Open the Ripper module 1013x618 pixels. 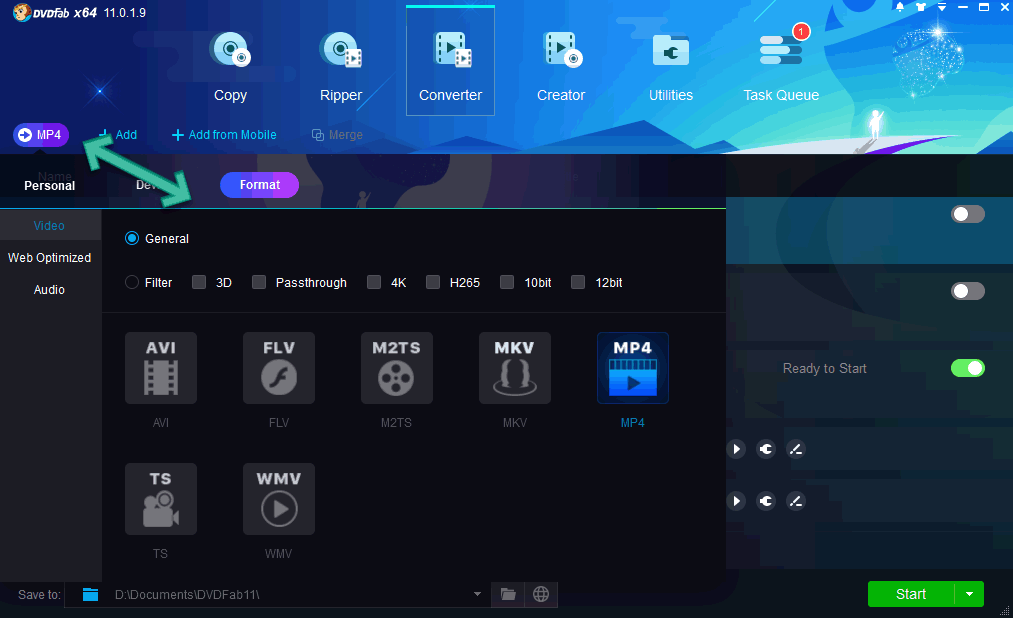click(340, 67)
